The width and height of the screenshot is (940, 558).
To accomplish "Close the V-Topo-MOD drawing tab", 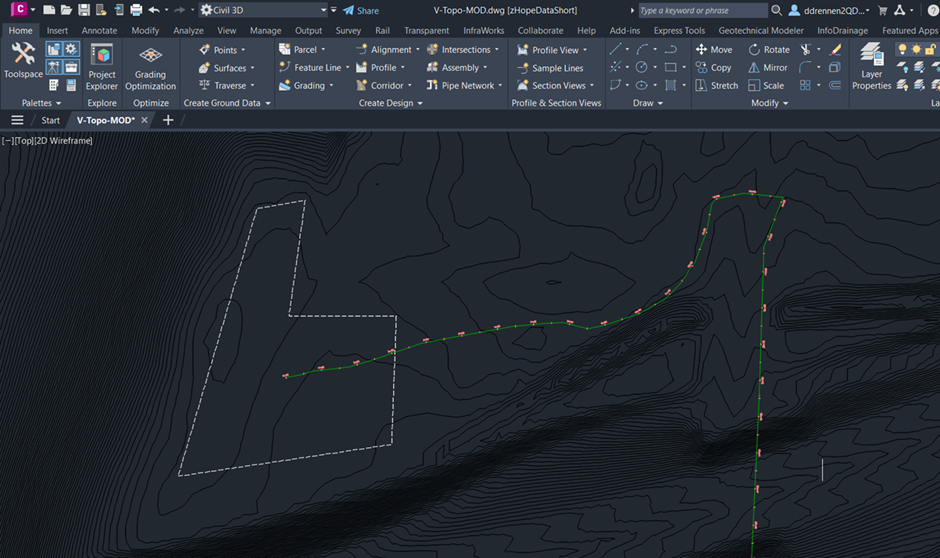I will (145, 120).
